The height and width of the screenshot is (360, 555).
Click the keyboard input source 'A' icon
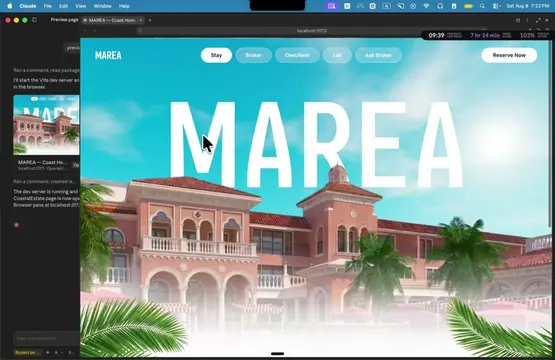point(386,6)
